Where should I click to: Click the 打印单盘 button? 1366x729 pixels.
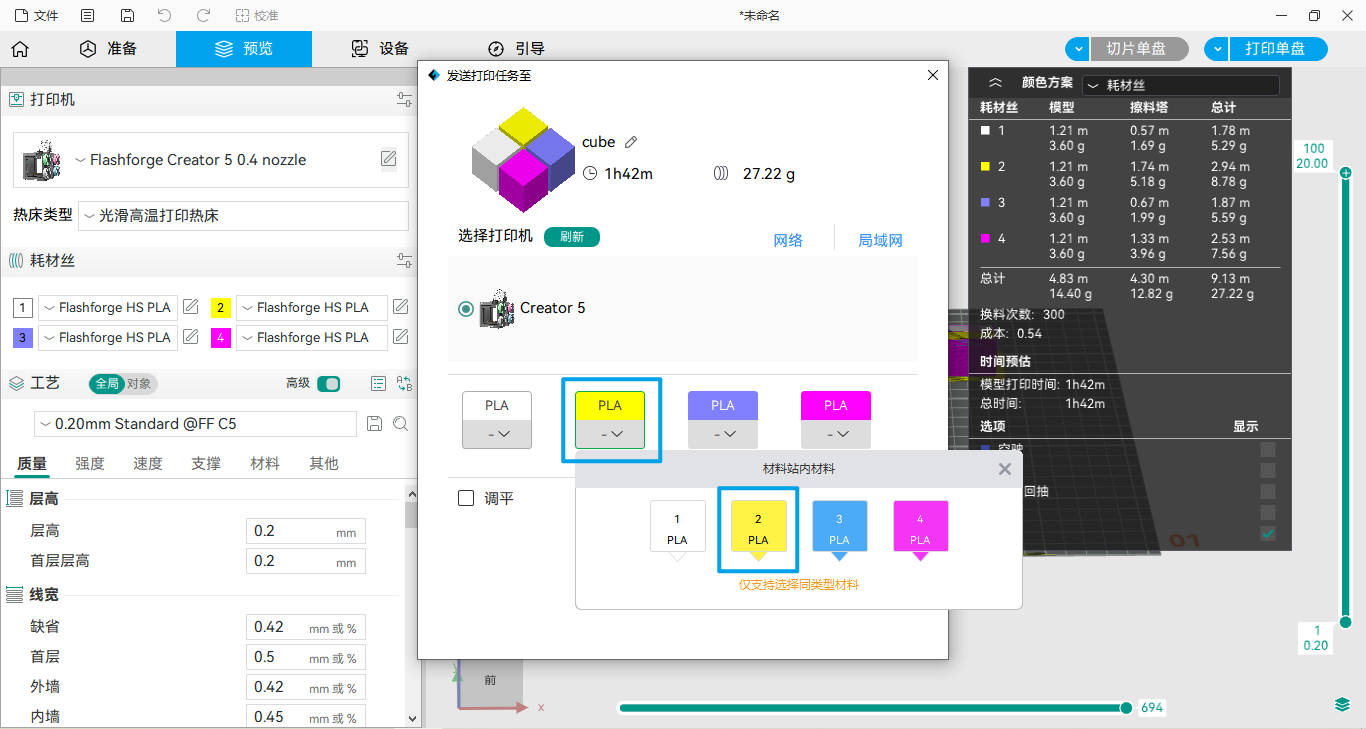[1278, 49]
